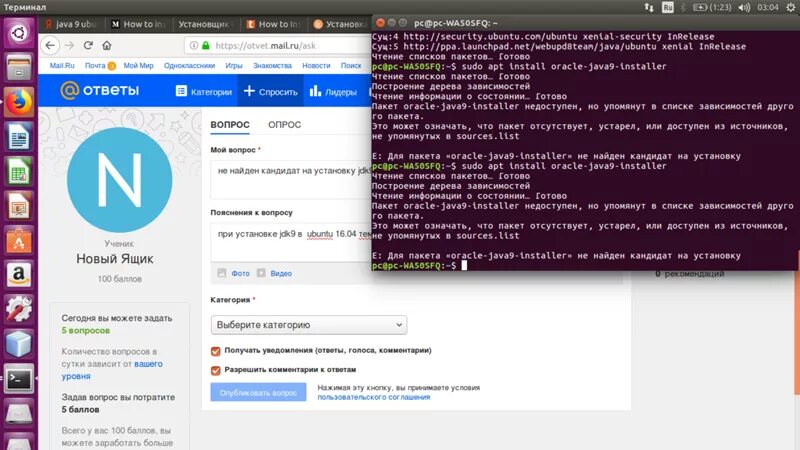Launch Firefox from the dock
Screen dimensions: 800x450
[18, 102]
